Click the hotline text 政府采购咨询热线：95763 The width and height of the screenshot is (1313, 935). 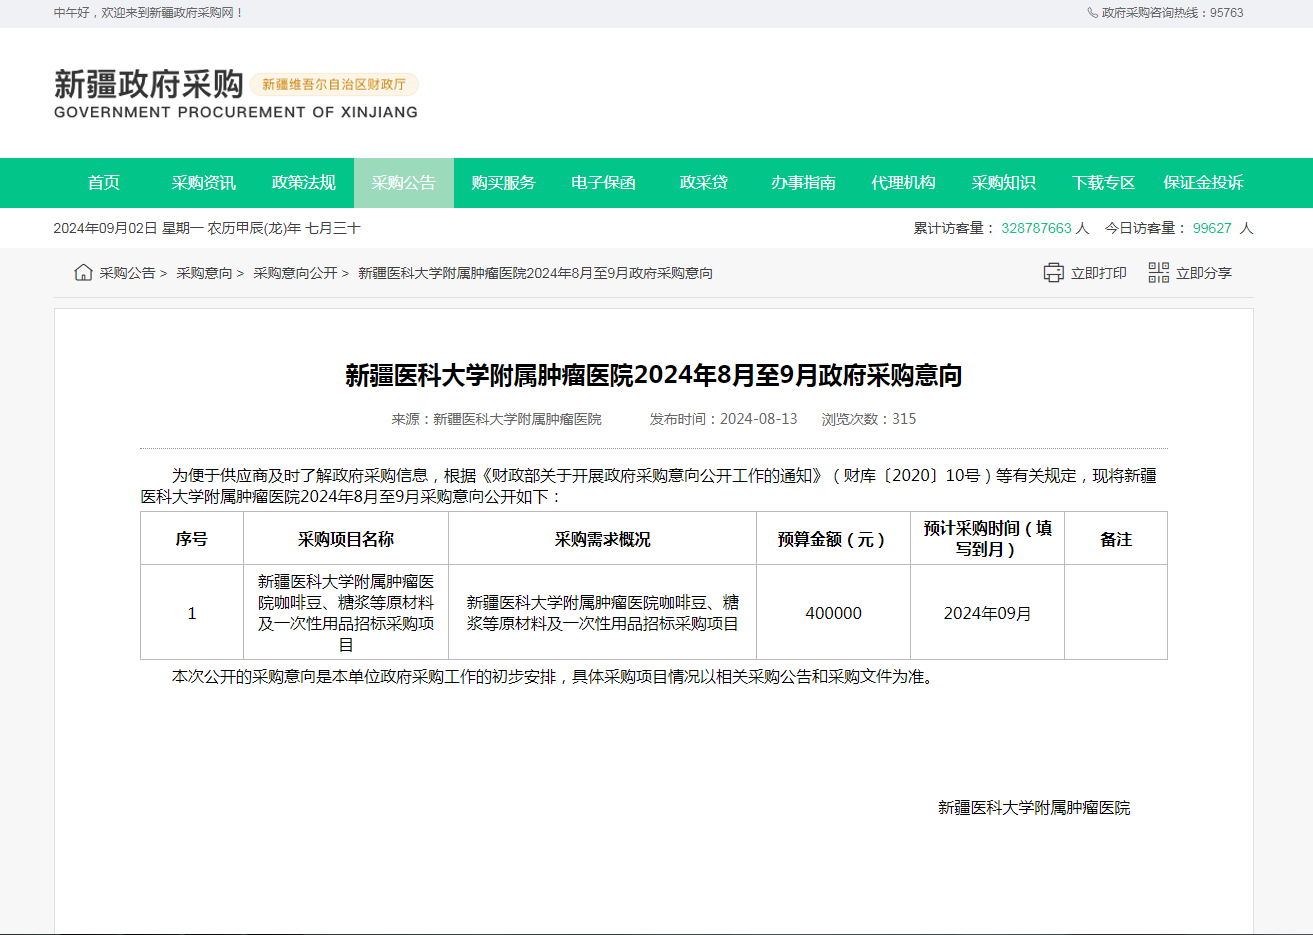(x=1173, y=13)
